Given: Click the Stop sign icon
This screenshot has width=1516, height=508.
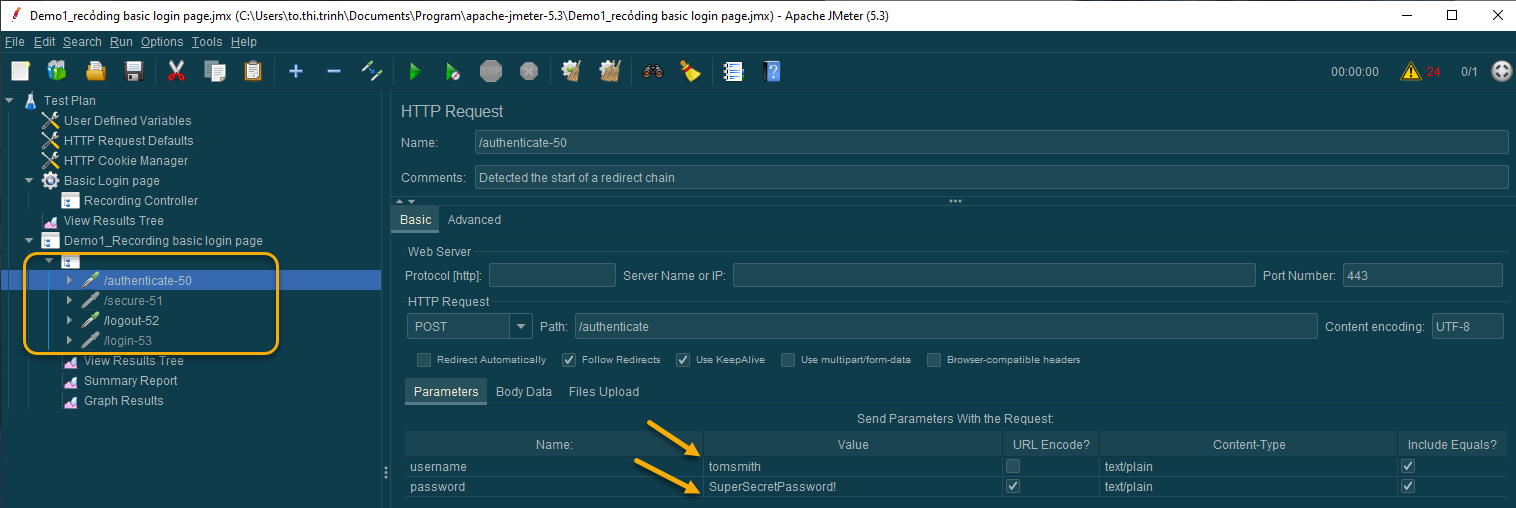Looking at the screenshot, I should pyautogui.click(x=491, y=71).
